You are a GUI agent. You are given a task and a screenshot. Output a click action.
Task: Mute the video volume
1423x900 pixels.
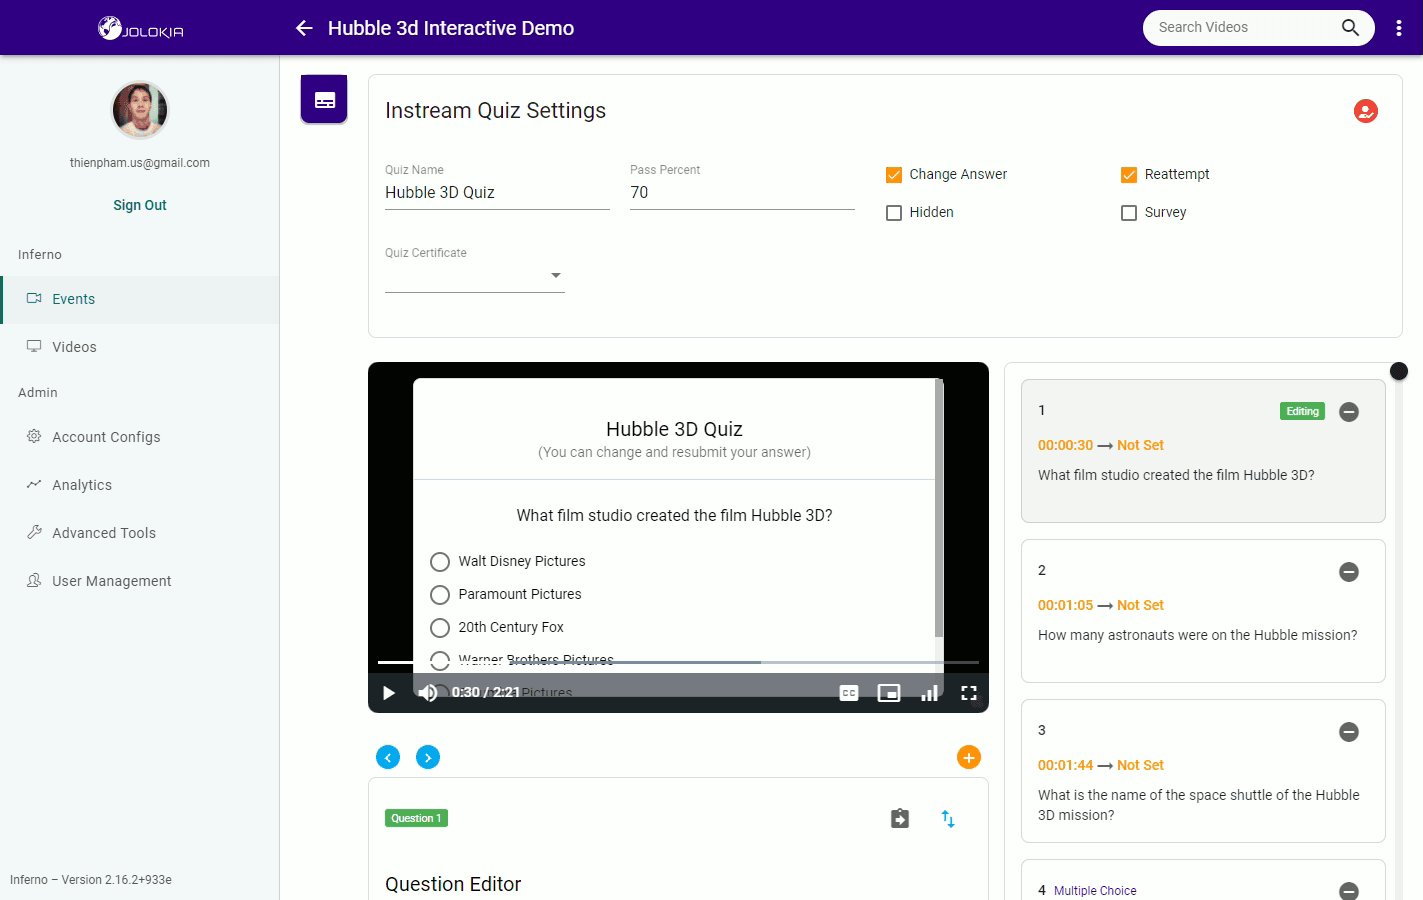428,693
